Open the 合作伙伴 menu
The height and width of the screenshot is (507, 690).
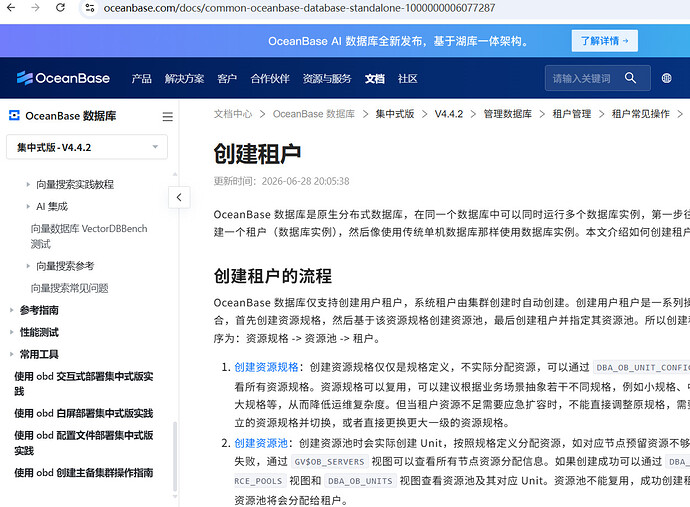tap(270, 78)
